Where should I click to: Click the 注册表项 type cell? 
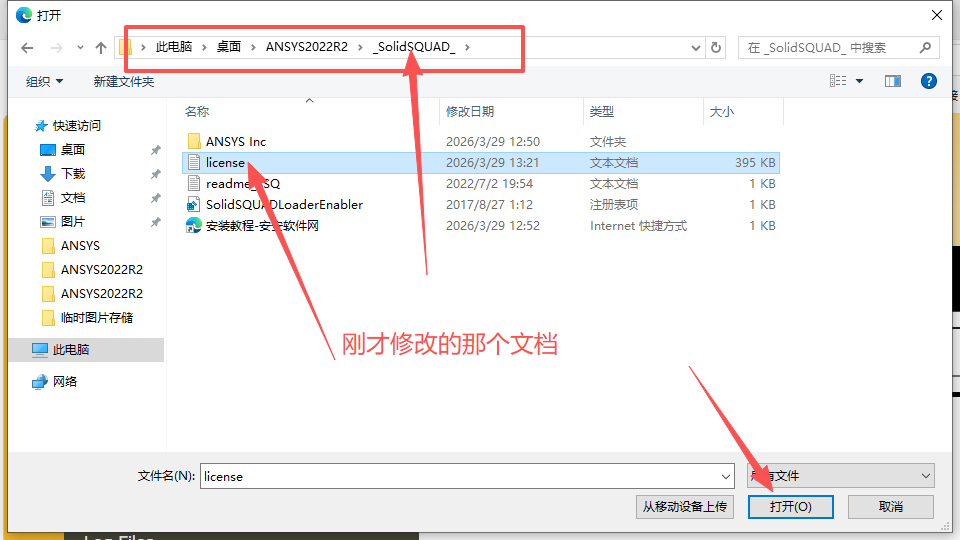(x=613, y=204)
